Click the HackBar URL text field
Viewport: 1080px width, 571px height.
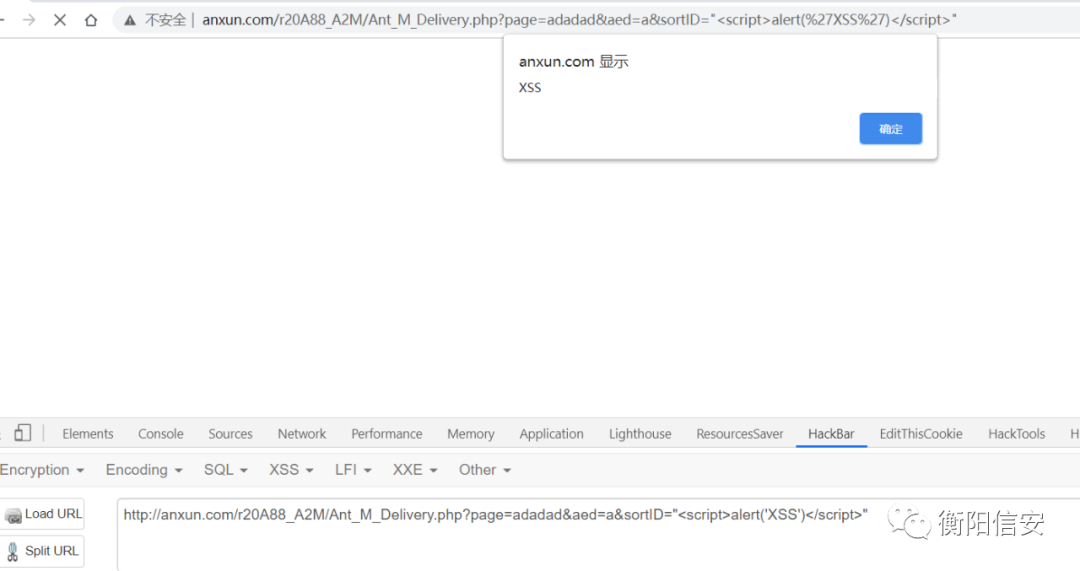598,534
